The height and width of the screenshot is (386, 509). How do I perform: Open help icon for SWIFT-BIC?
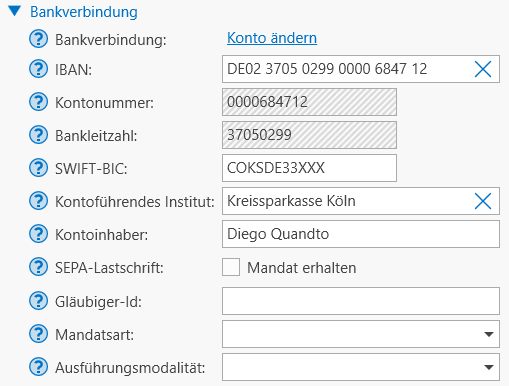(39, 168)
